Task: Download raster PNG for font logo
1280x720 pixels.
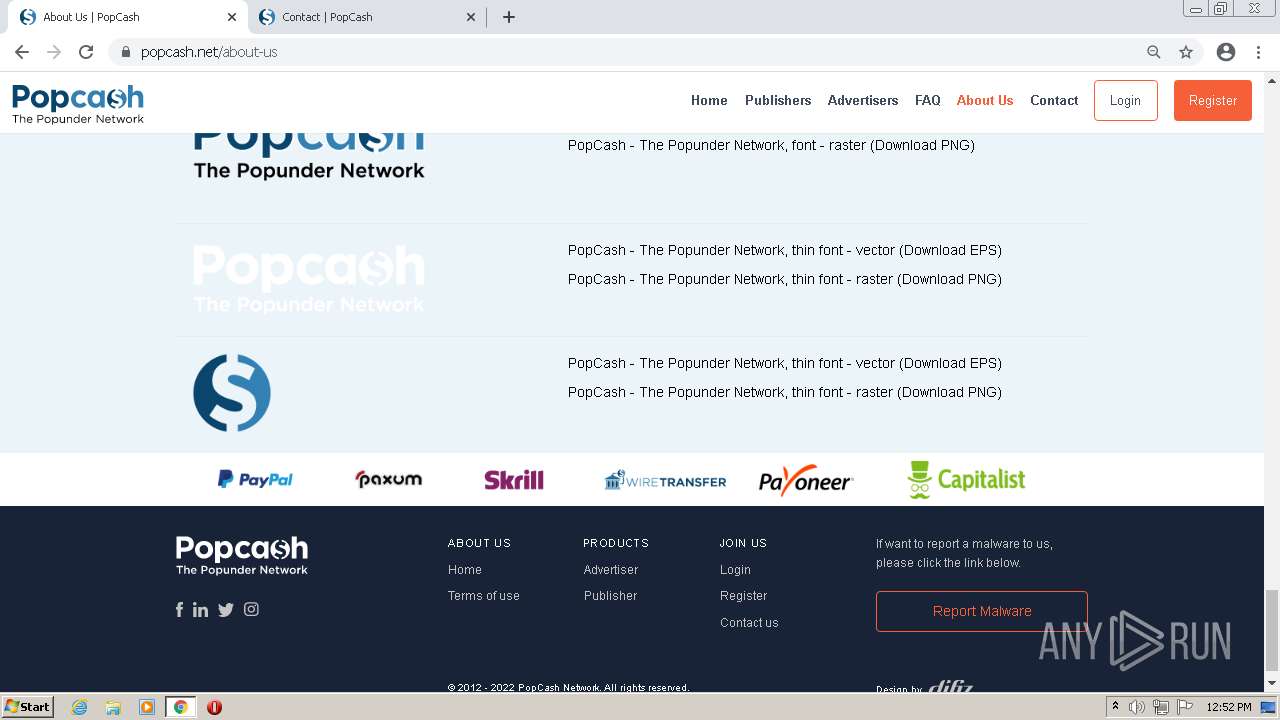Action: [771, 145]
